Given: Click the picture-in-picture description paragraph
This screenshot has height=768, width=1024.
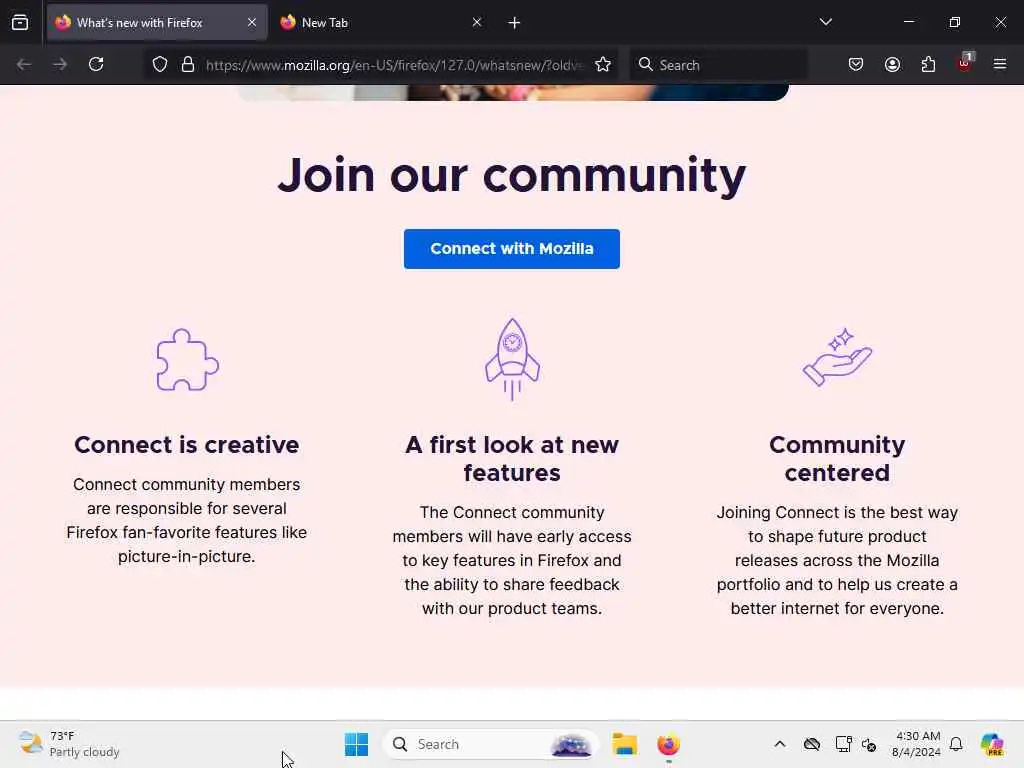Looking at the screenshot, I should [187, 520].
